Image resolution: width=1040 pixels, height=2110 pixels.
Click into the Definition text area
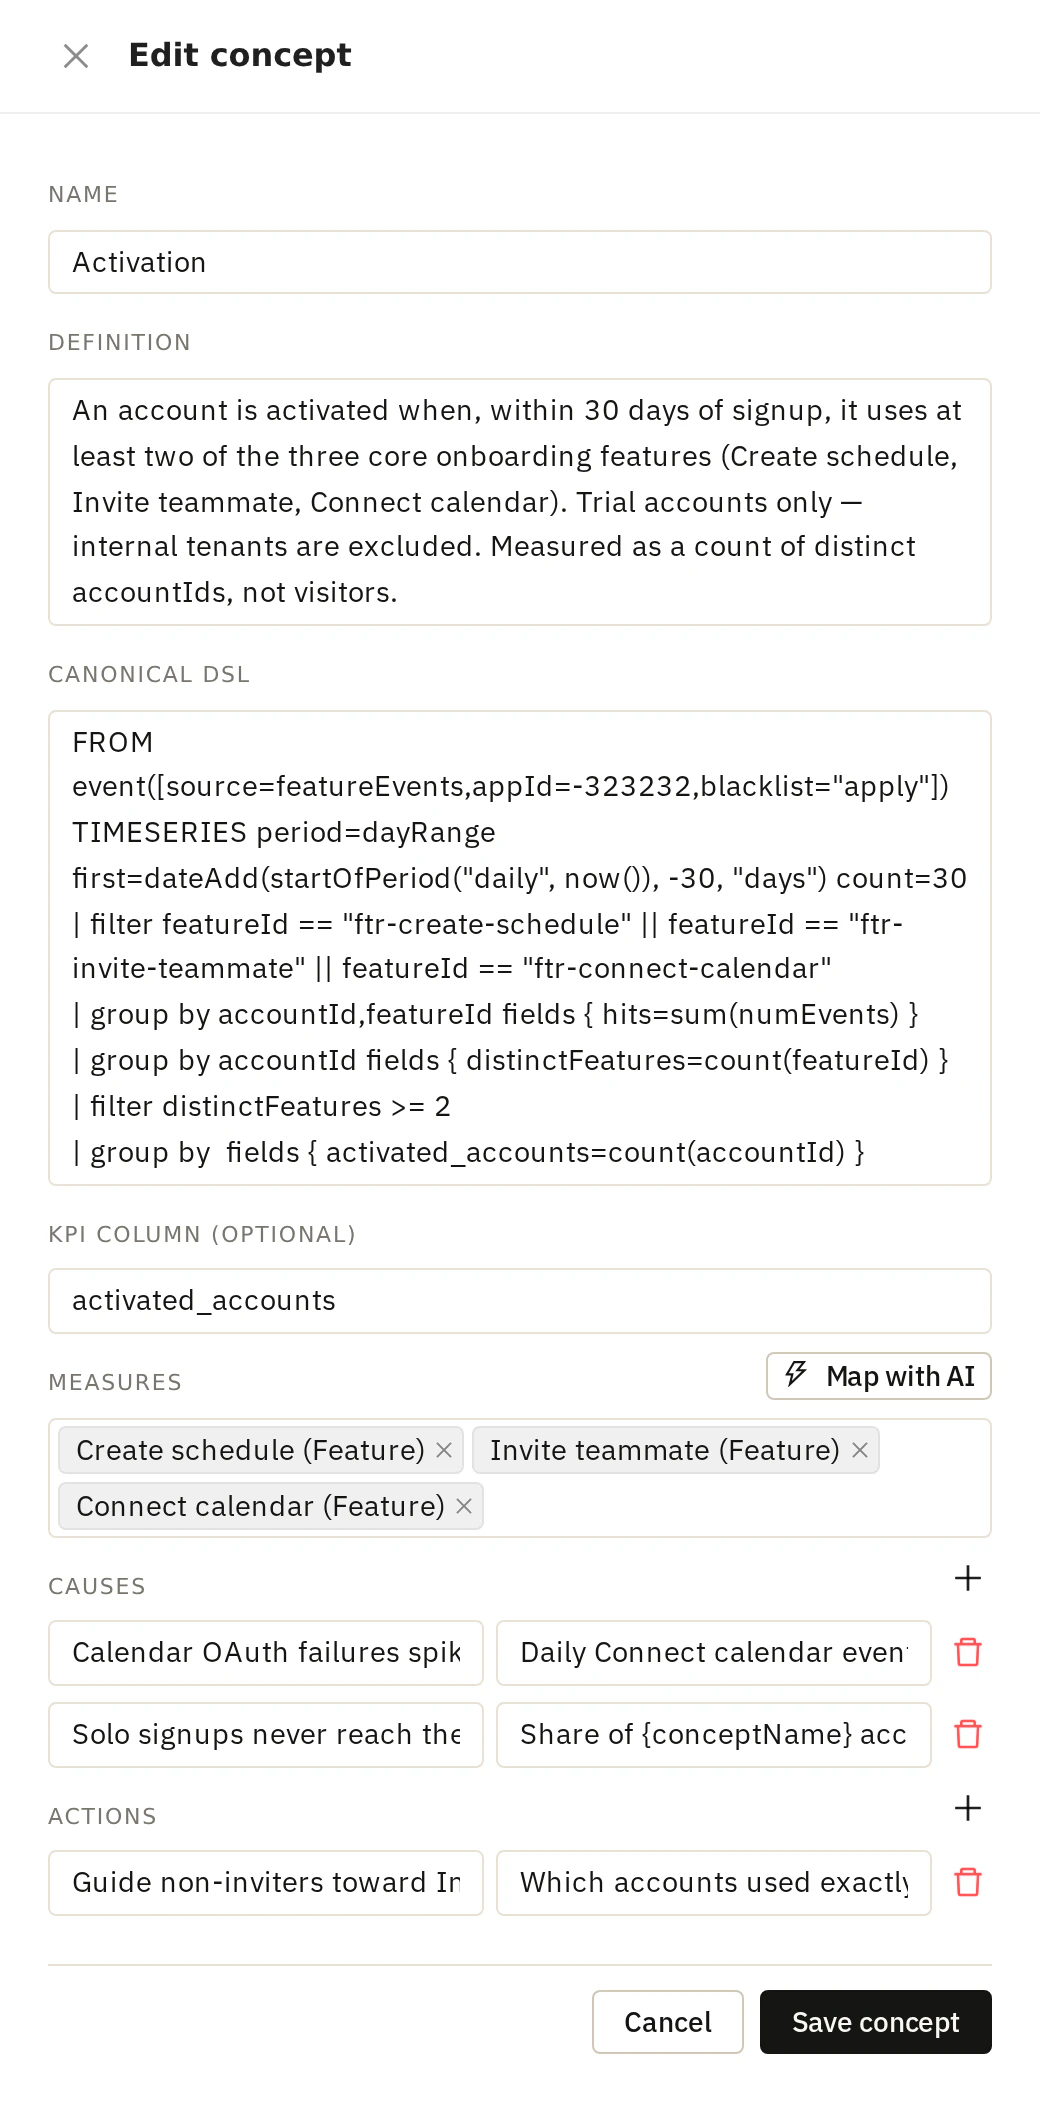click(x=520, y=502)
